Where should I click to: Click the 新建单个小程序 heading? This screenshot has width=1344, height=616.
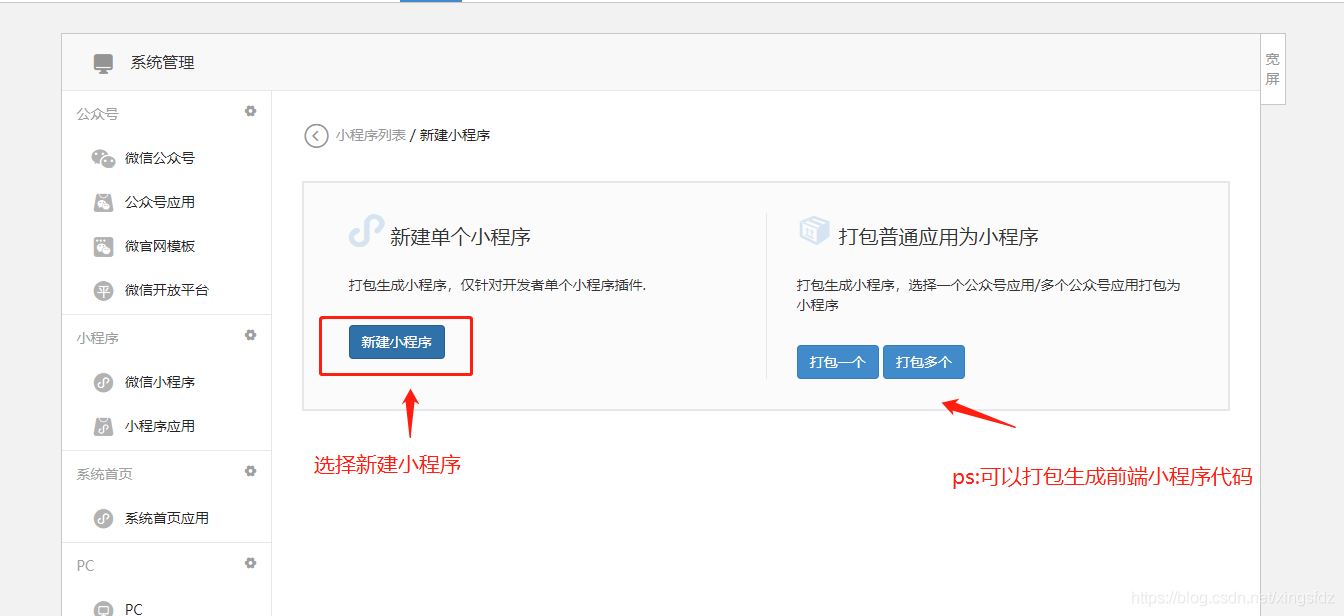point(460,237)
